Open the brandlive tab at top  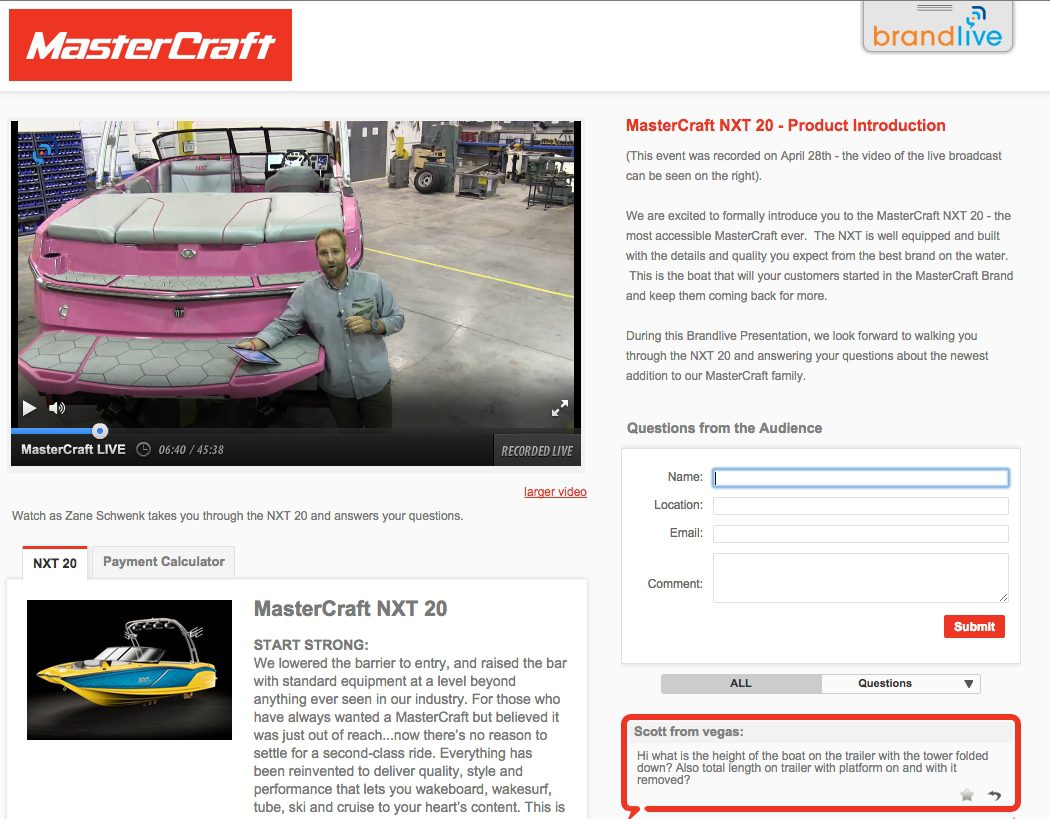938,28
